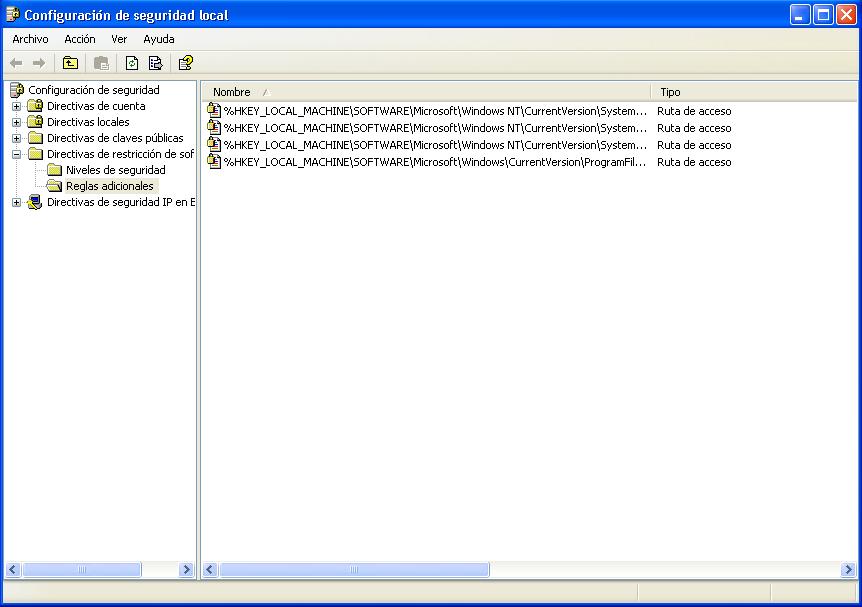The height and width of the screenshot is (607, 862).
Task: Click the Forward arrow toolbar icon
Action: [38, 63]
